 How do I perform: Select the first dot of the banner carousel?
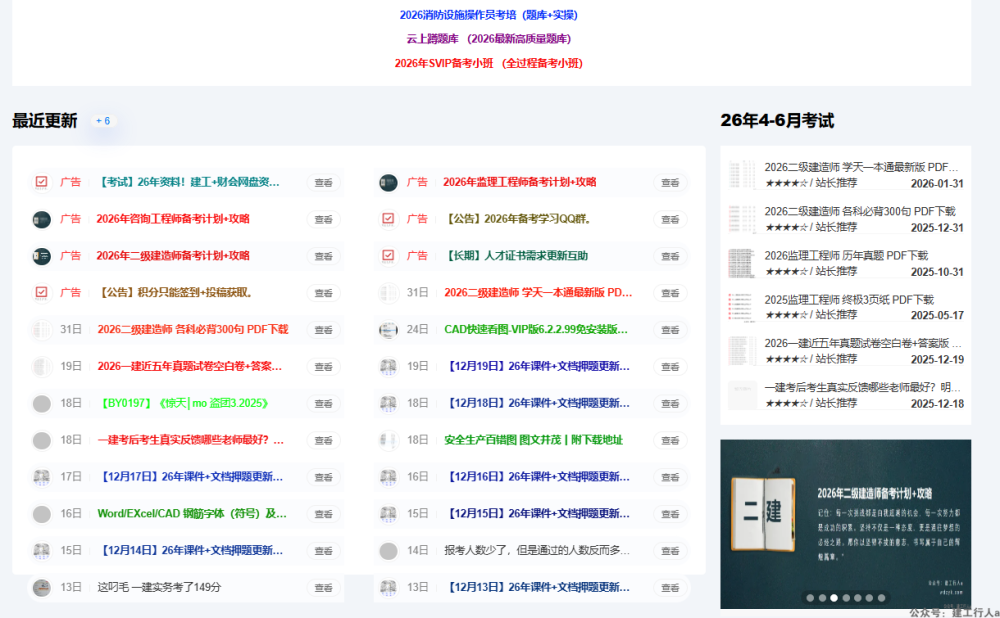(x=810, y=598)
